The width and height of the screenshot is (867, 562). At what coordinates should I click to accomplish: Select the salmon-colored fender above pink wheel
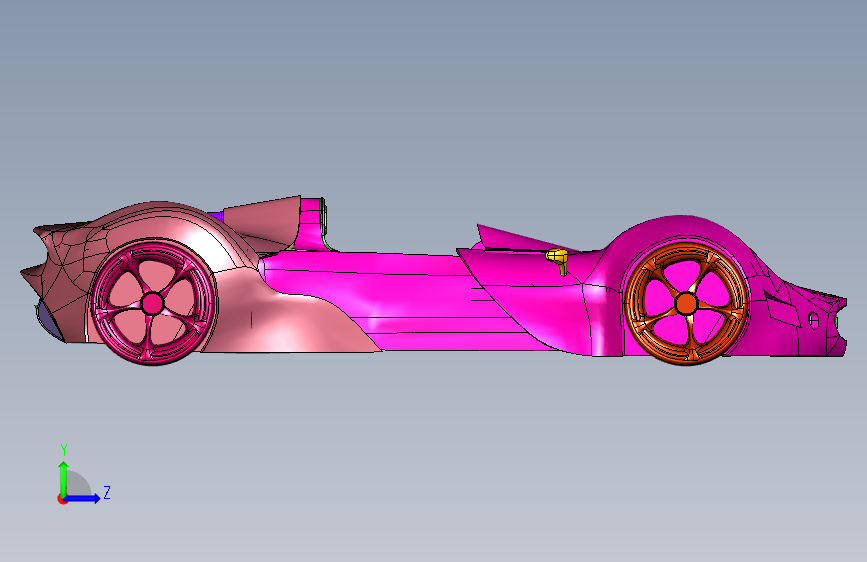pyautogui.click(x=182, y=224)
